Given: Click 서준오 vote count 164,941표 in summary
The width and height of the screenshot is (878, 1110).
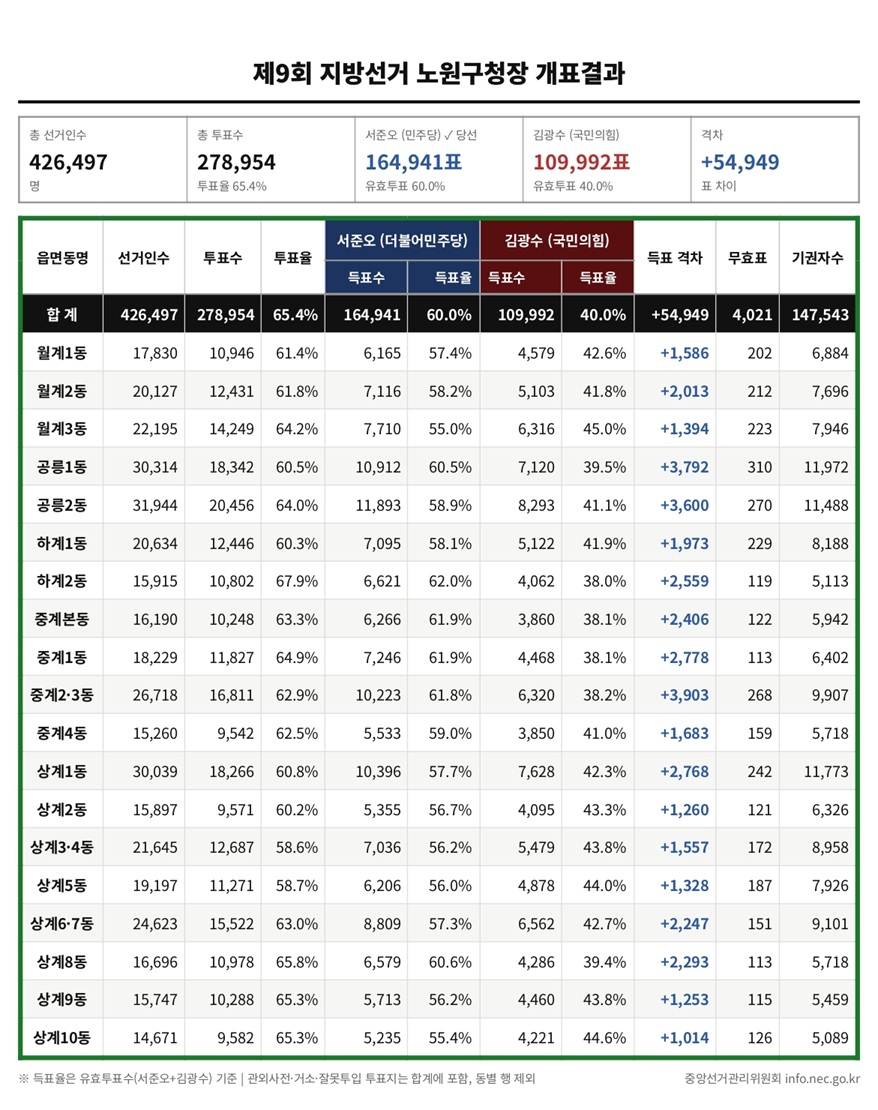Looking at the screenshot, I should pos(414,162).
